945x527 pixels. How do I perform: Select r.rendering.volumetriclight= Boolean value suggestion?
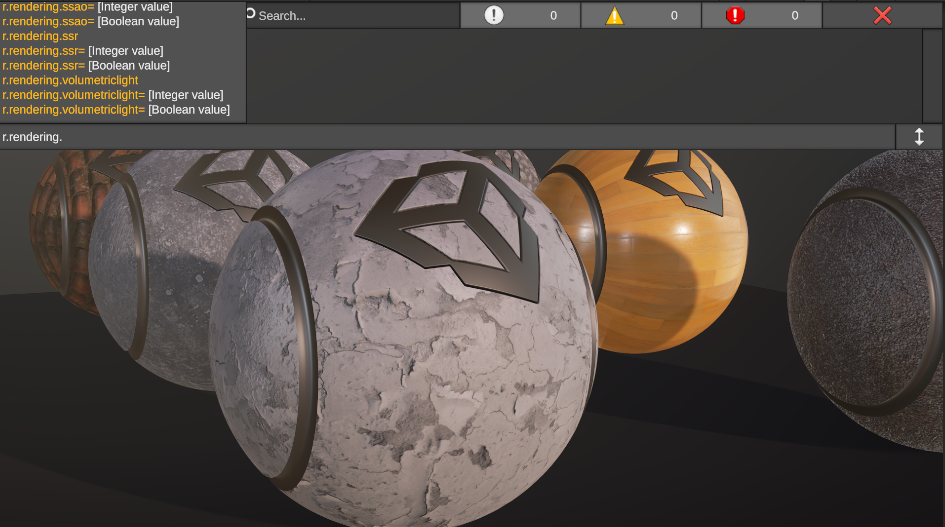click(116, 110)
